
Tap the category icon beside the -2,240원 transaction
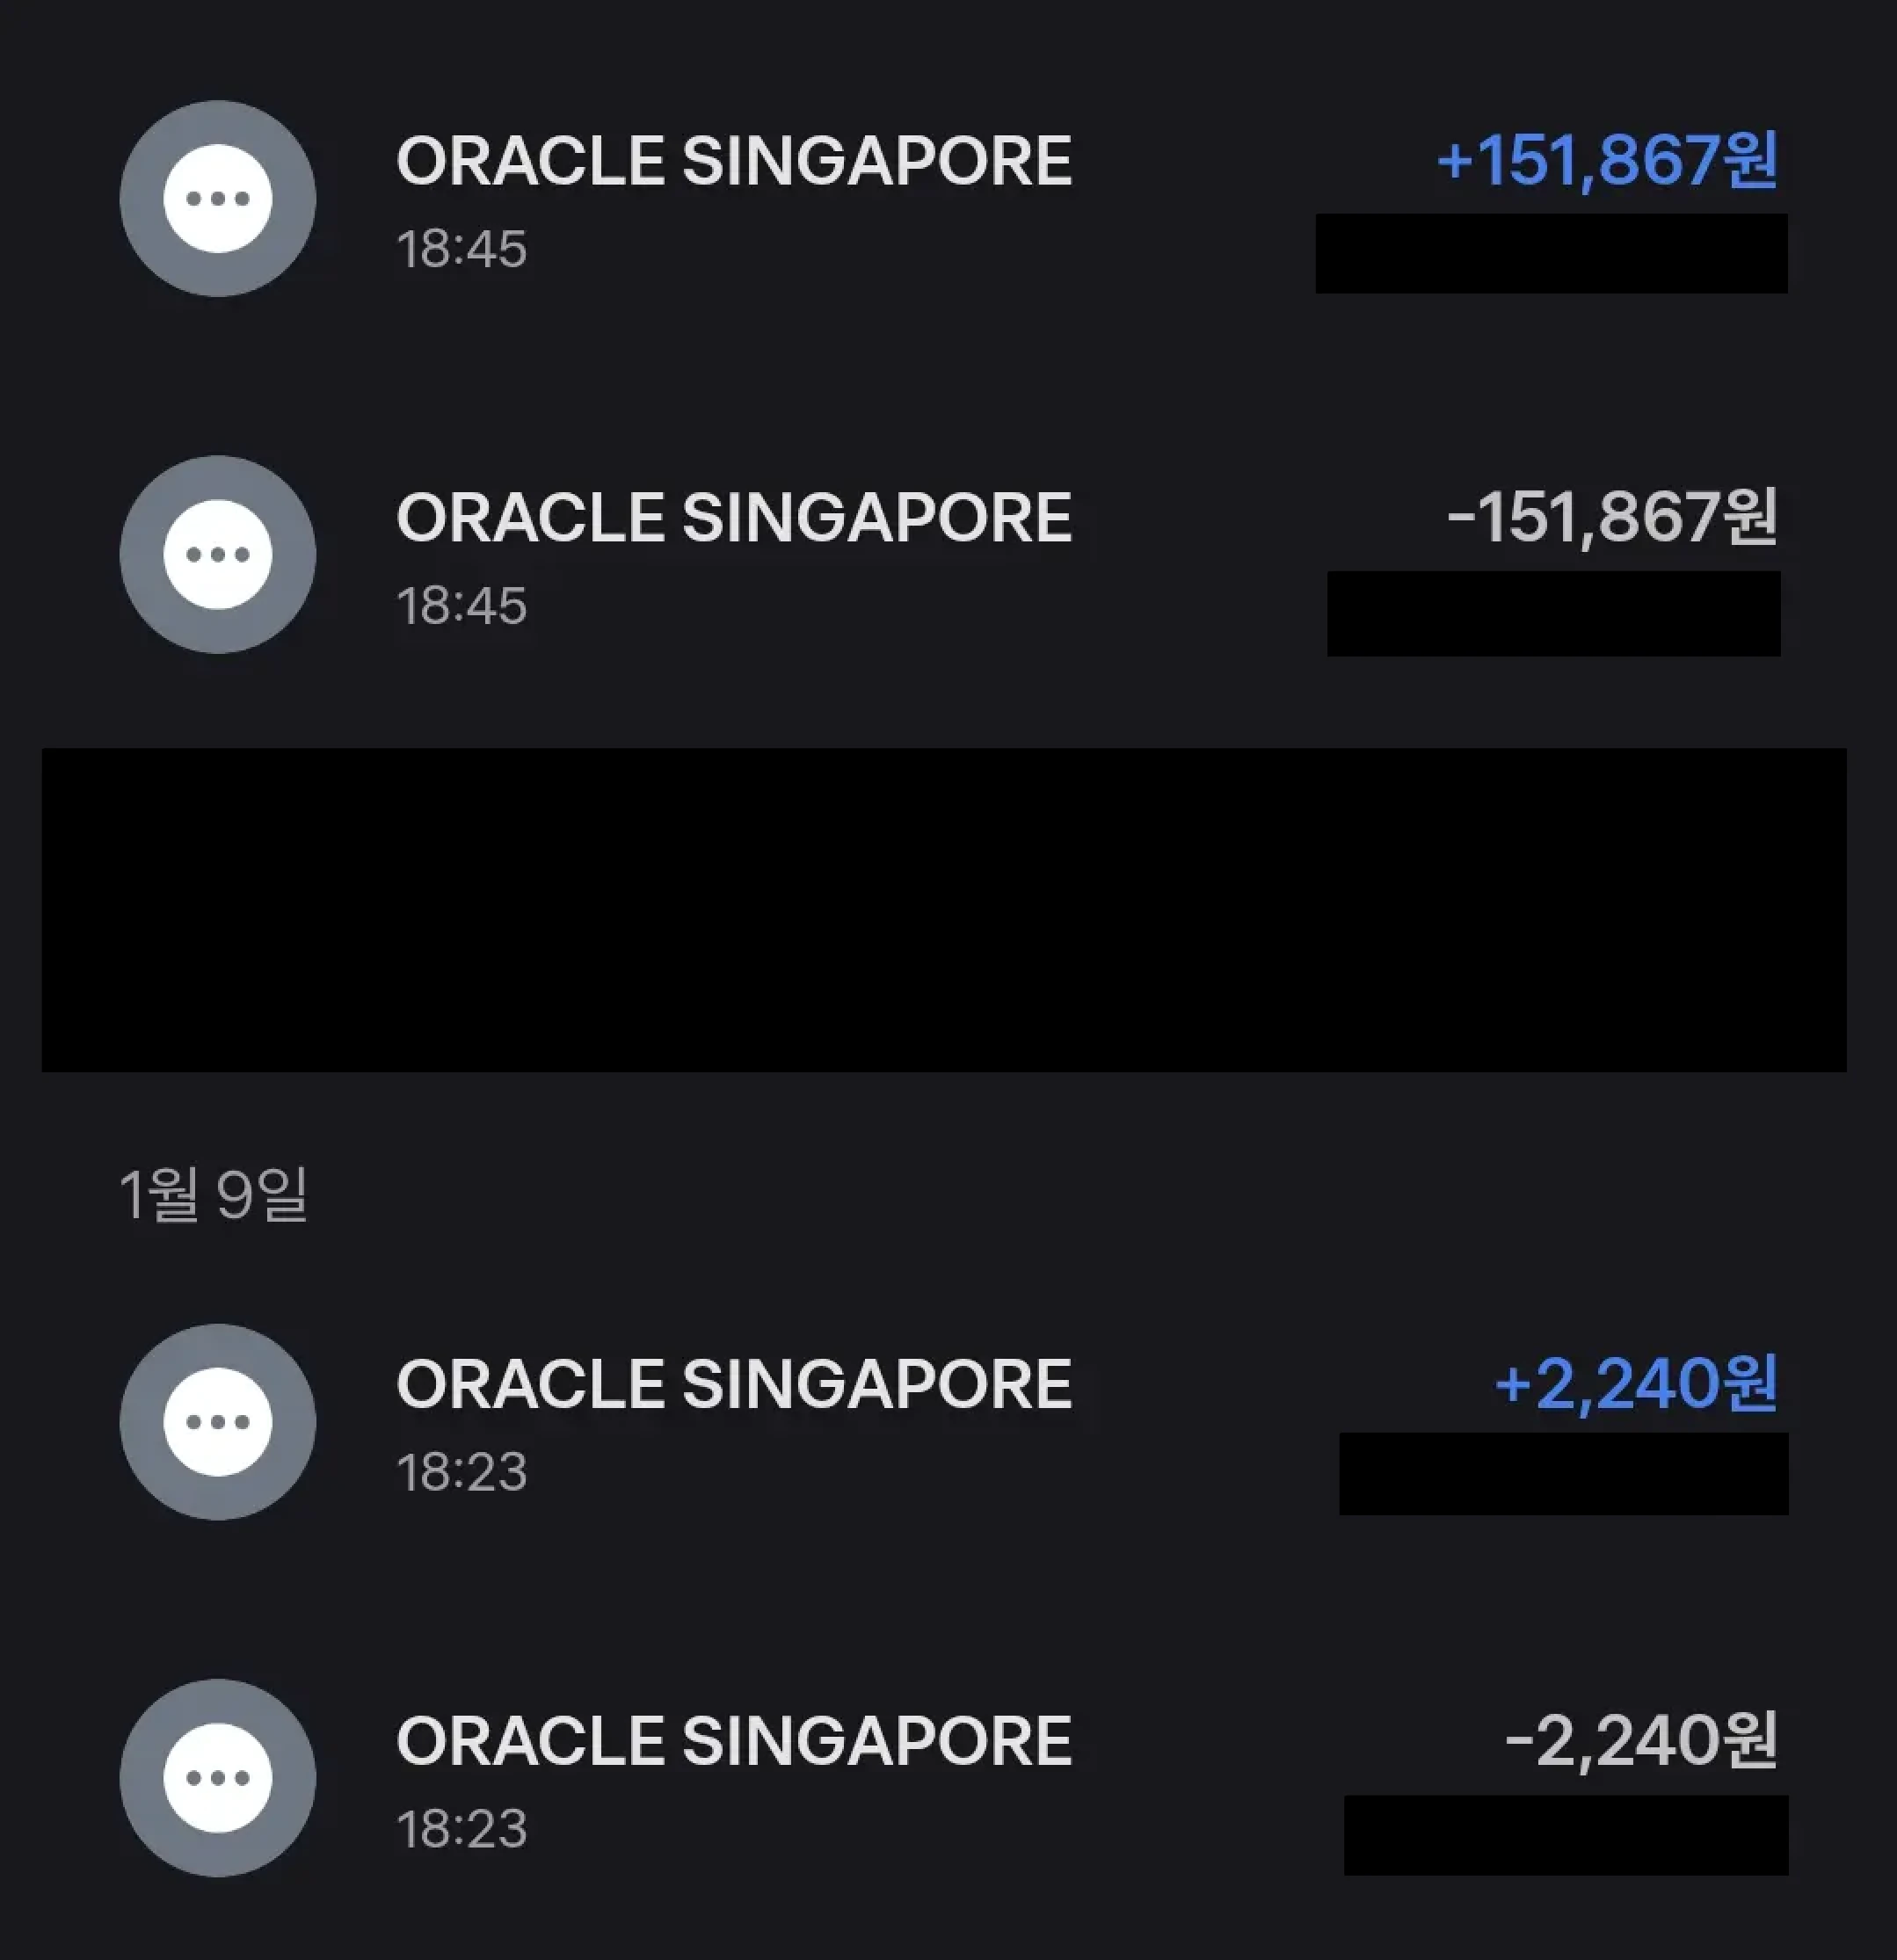tap(218, 1777)
